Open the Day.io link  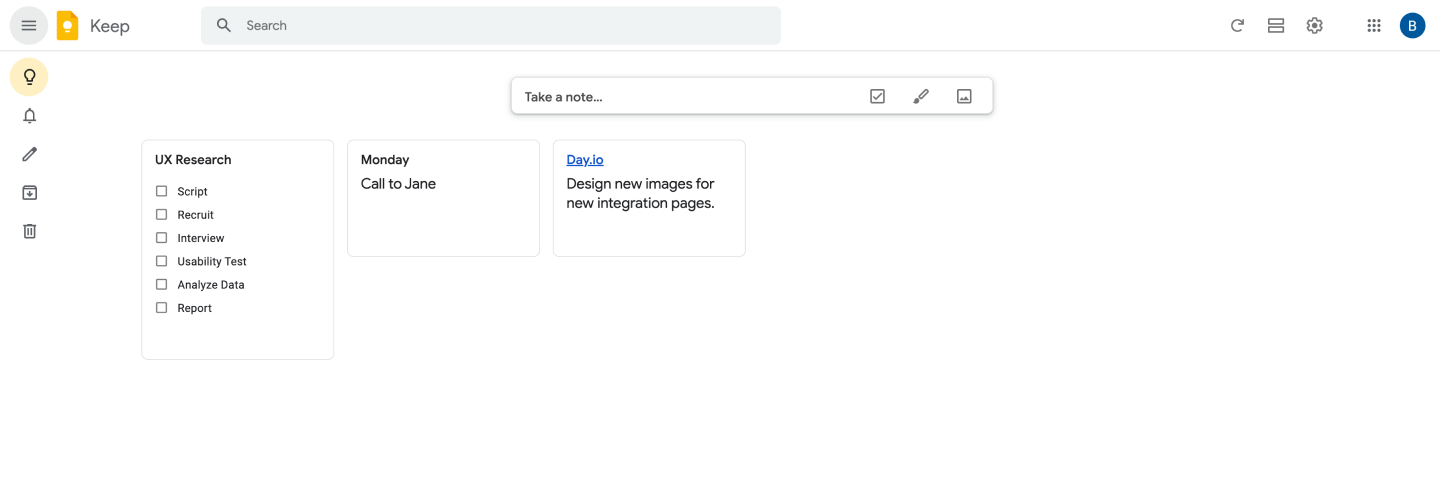[x=585, y=160]
